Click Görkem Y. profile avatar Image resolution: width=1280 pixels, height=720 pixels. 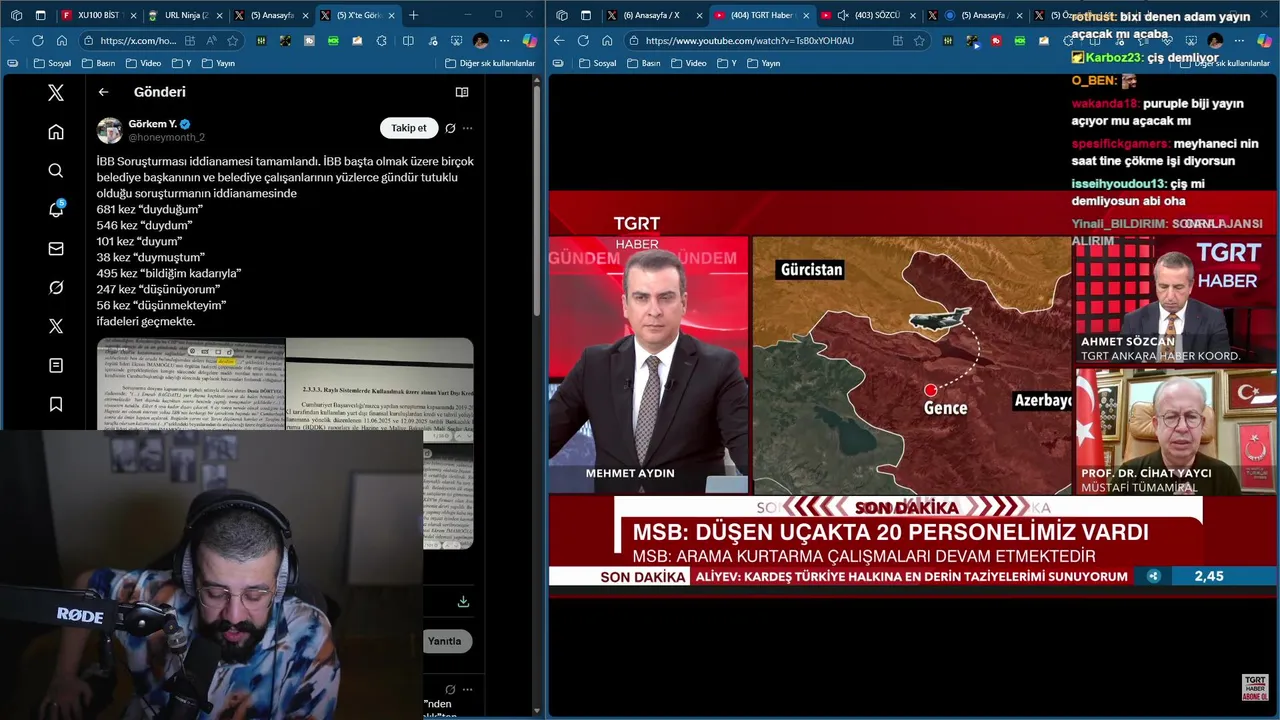click(110, 130)
